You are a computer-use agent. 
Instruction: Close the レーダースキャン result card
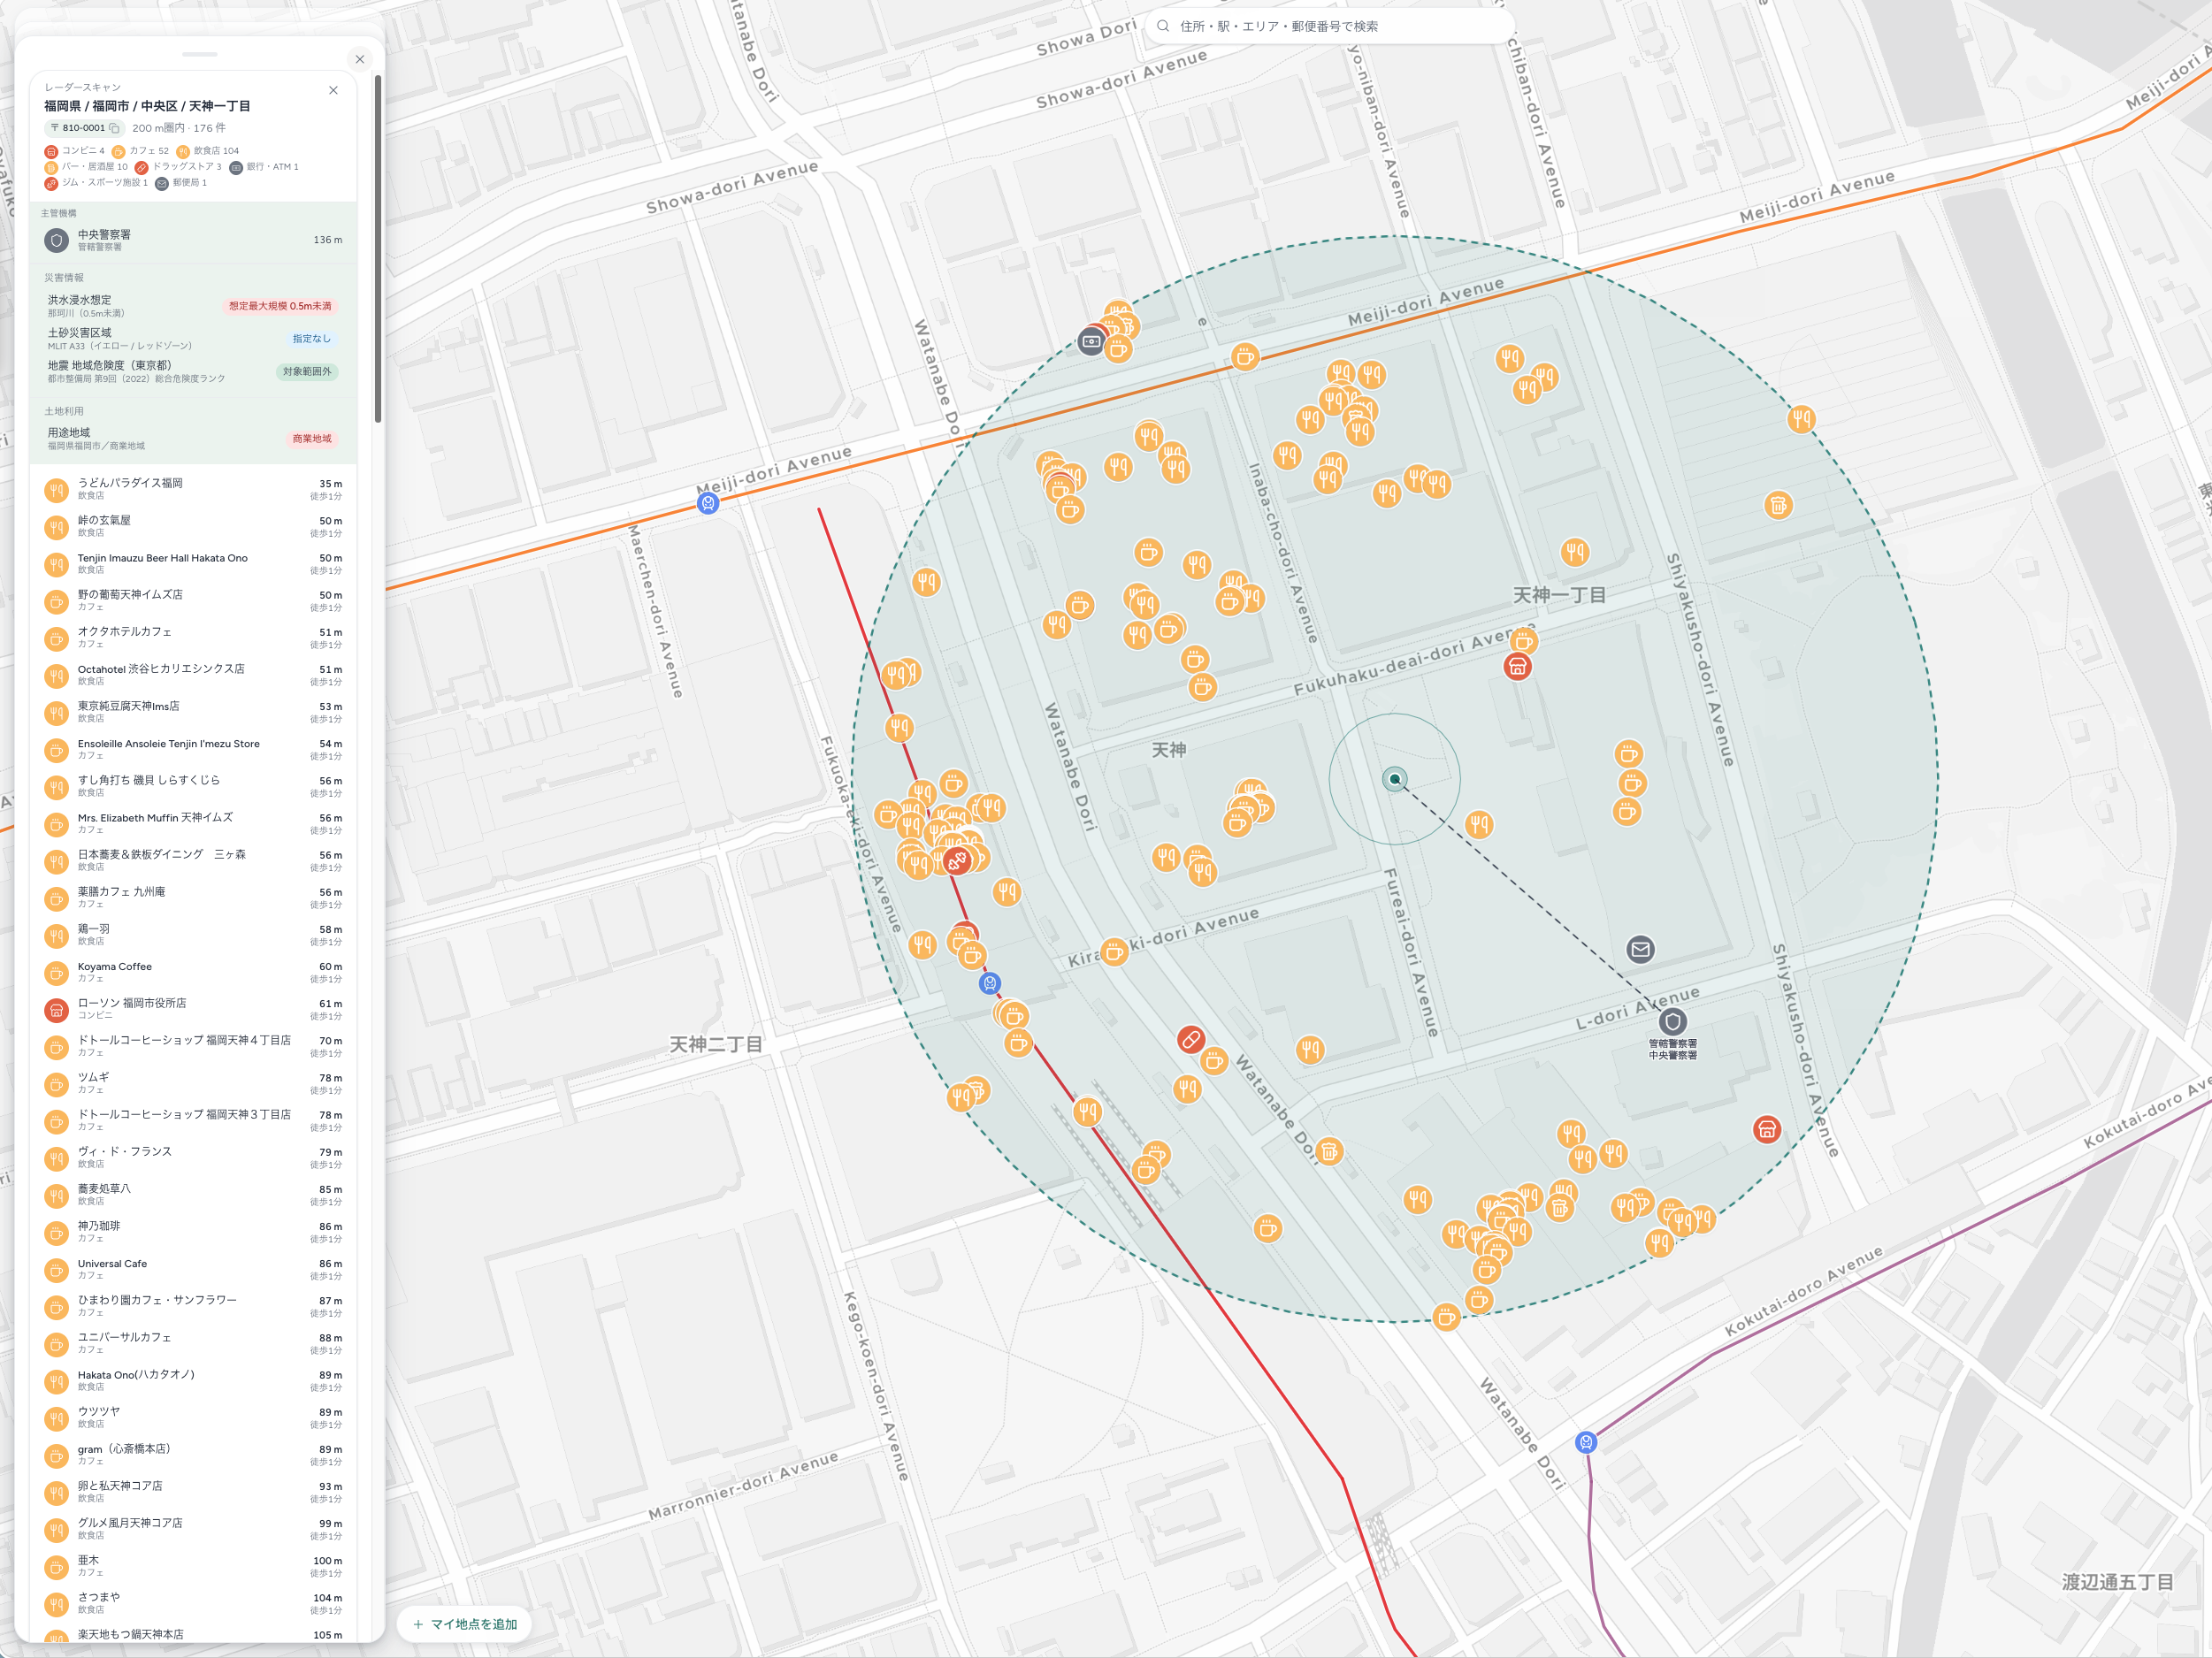333,90
